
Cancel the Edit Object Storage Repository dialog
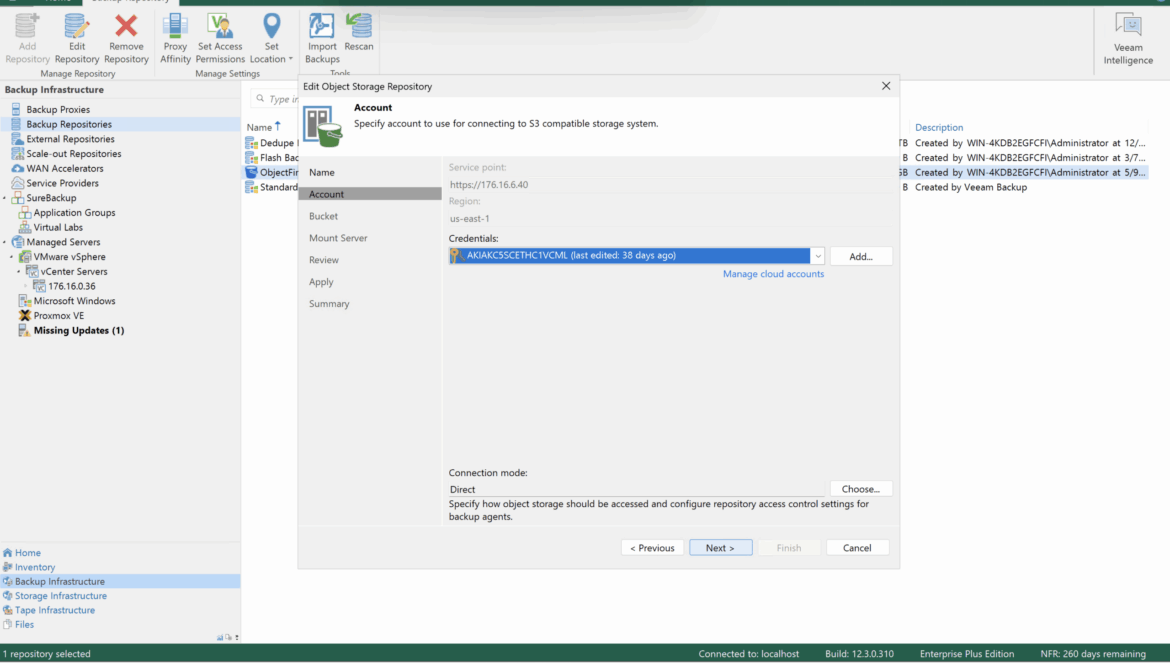[x=857, y=548]
